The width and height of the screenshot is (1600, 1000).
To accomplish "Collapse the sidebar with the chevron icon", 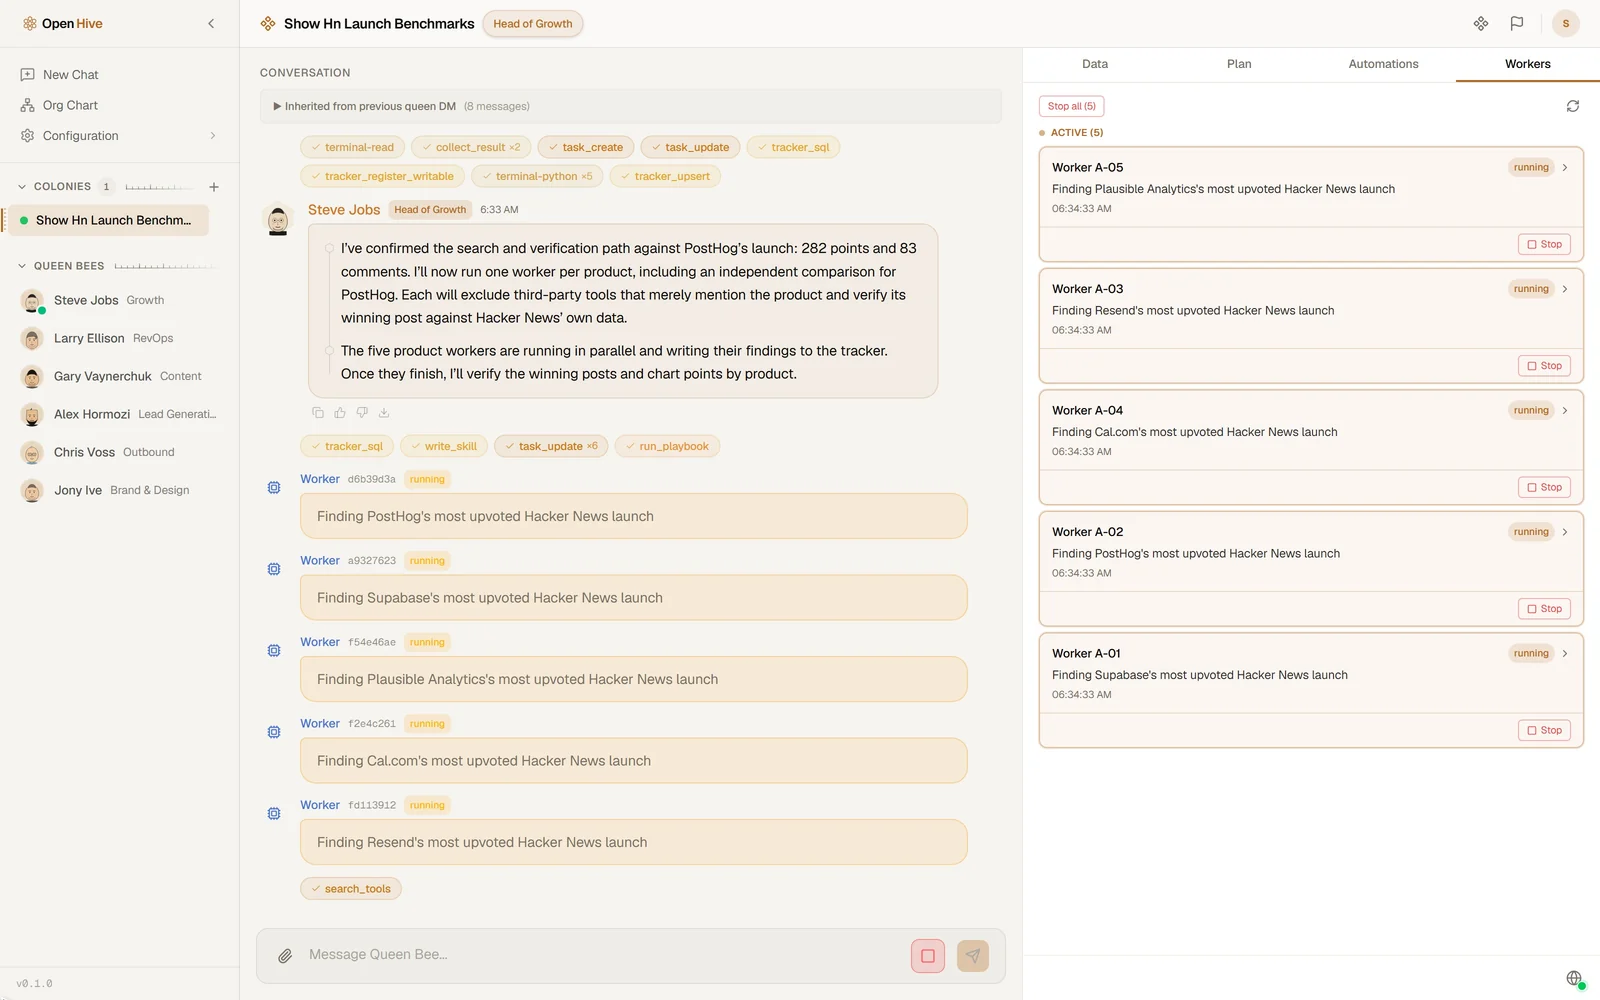I will [x=211, y=23].
